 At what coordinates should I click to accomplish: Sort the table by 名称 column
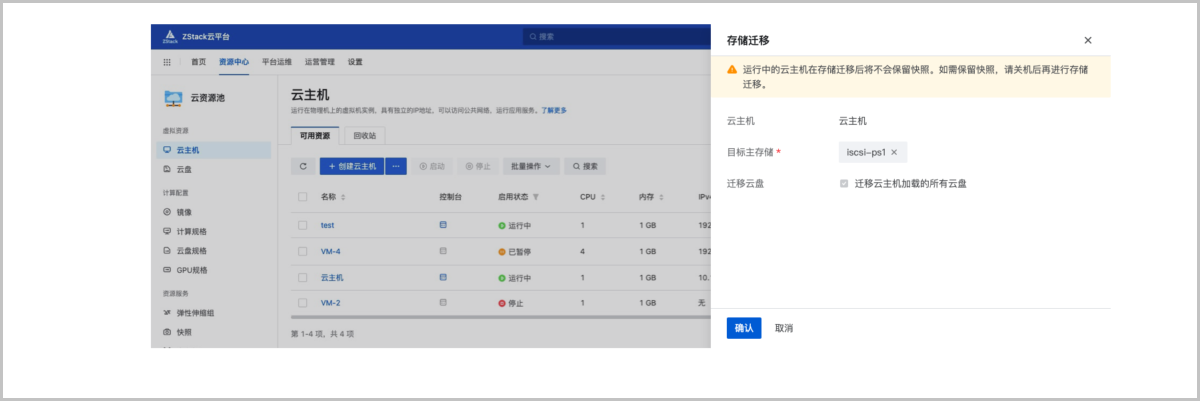pyautogui.click(x=343, y=197)
